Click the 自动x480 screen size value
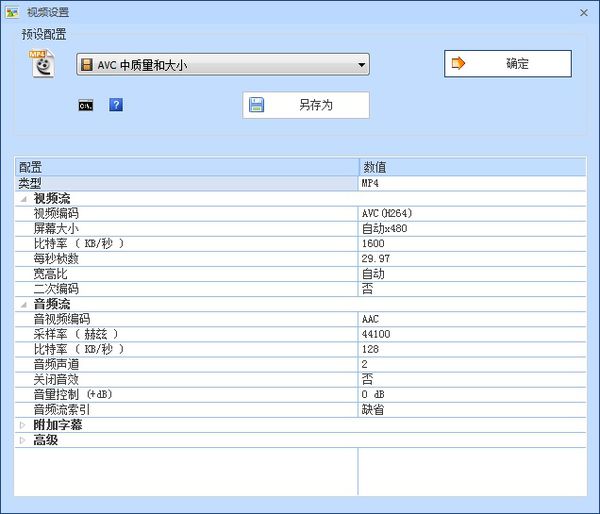Image resolution: width=600 pixels, height=514 pixels. (x=385, y=228)
